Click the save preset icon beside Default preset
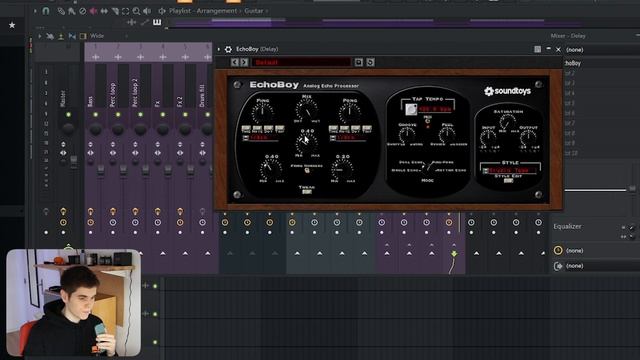 358,62
